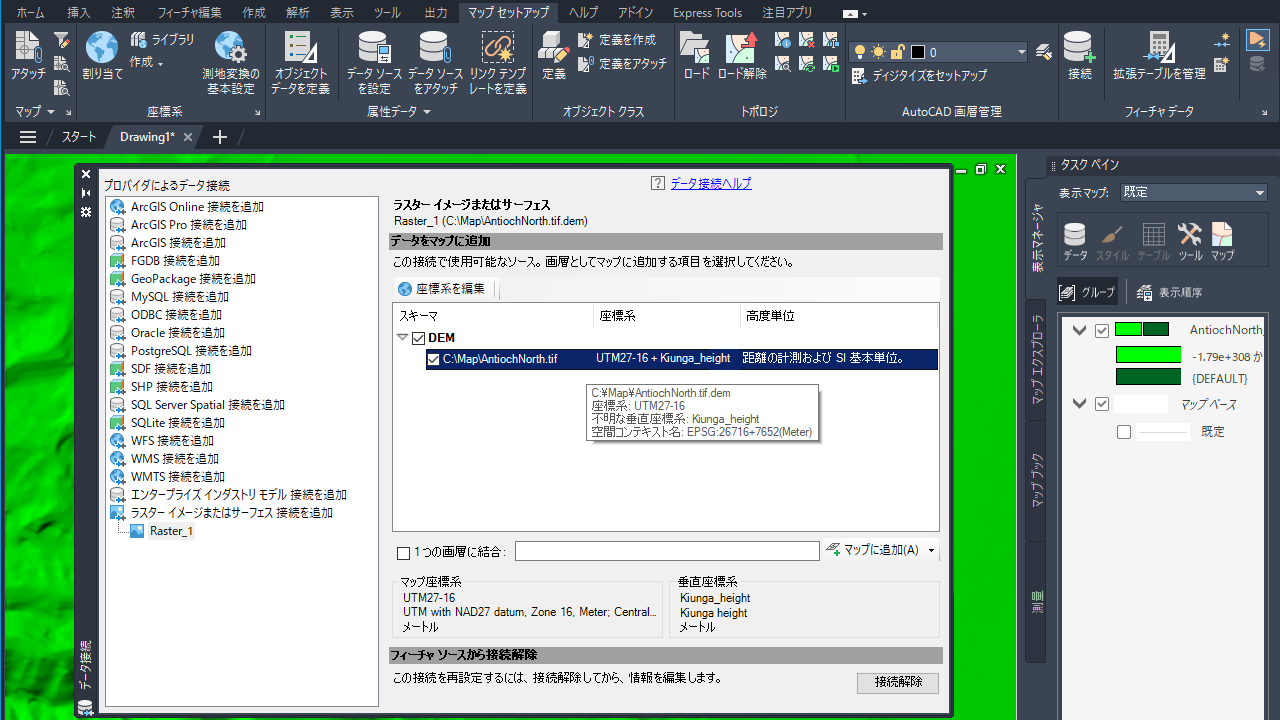The height and width of the screenshot is (720, 1280).
Task: Select the マップ エクスプローラ side tab
Action: pos(1036,361)
